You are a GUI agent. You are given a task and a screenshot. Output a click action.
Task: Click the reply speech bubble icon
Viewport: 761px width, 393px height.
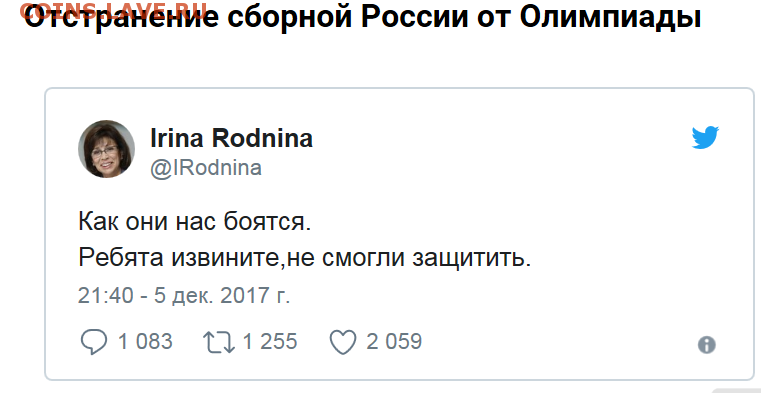point(94,343)
